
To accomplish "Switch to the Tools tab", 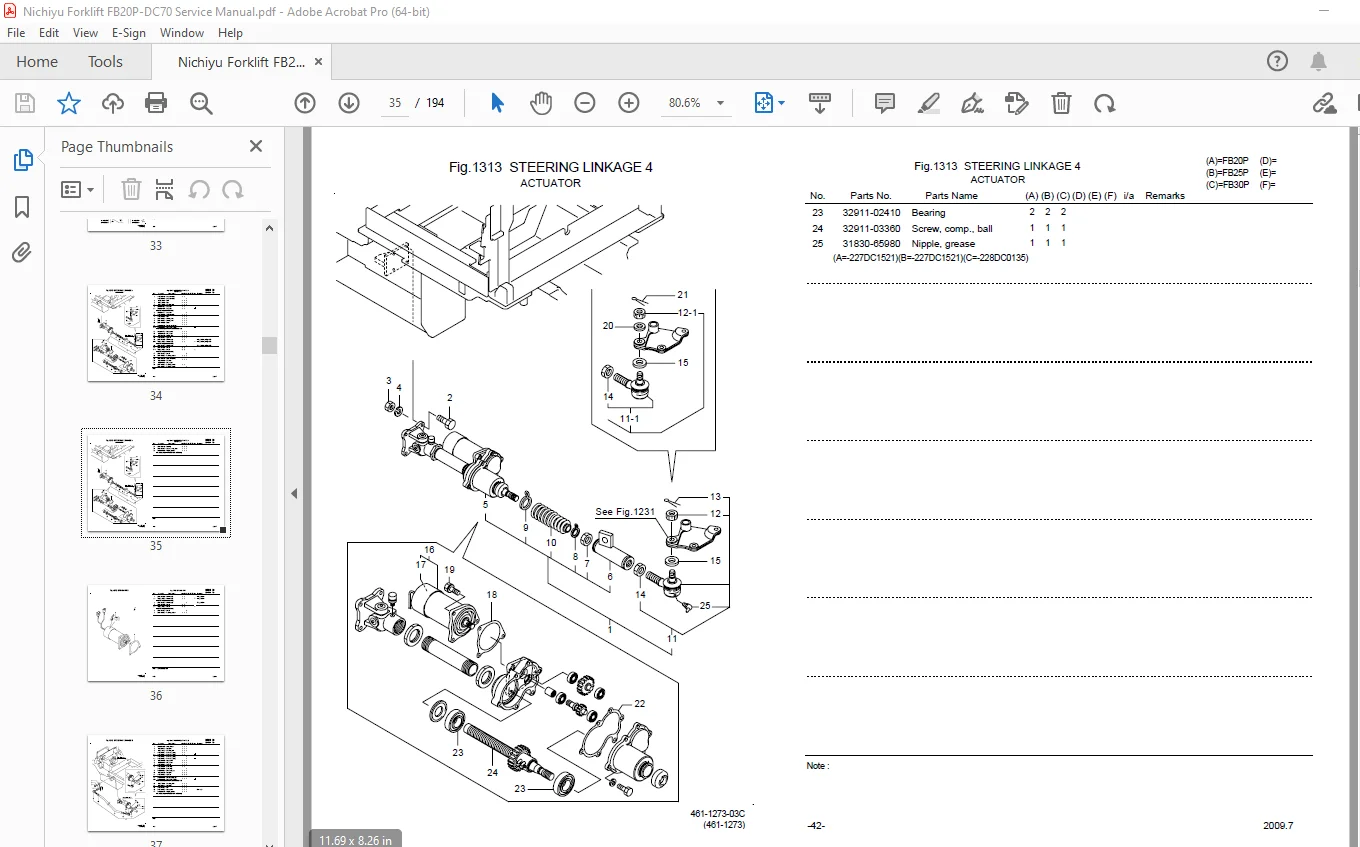I will click(x=105, y=62).
